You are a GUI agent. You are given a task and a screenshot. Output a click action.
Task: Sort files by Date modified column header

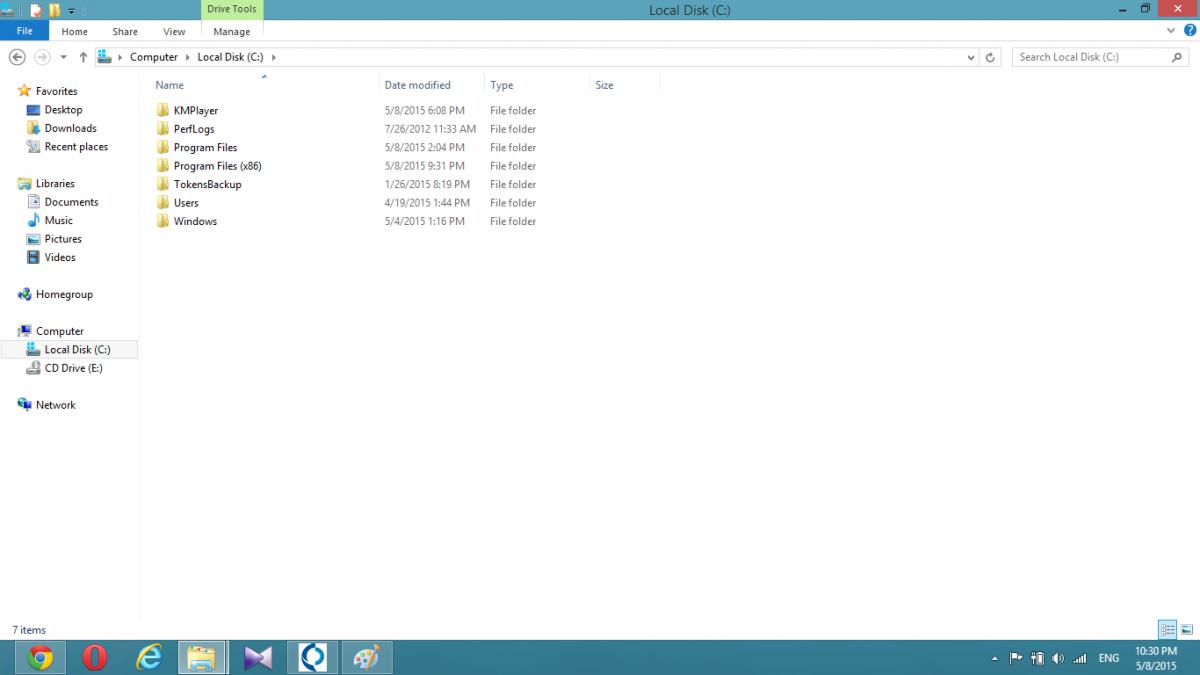click(418, 85)
